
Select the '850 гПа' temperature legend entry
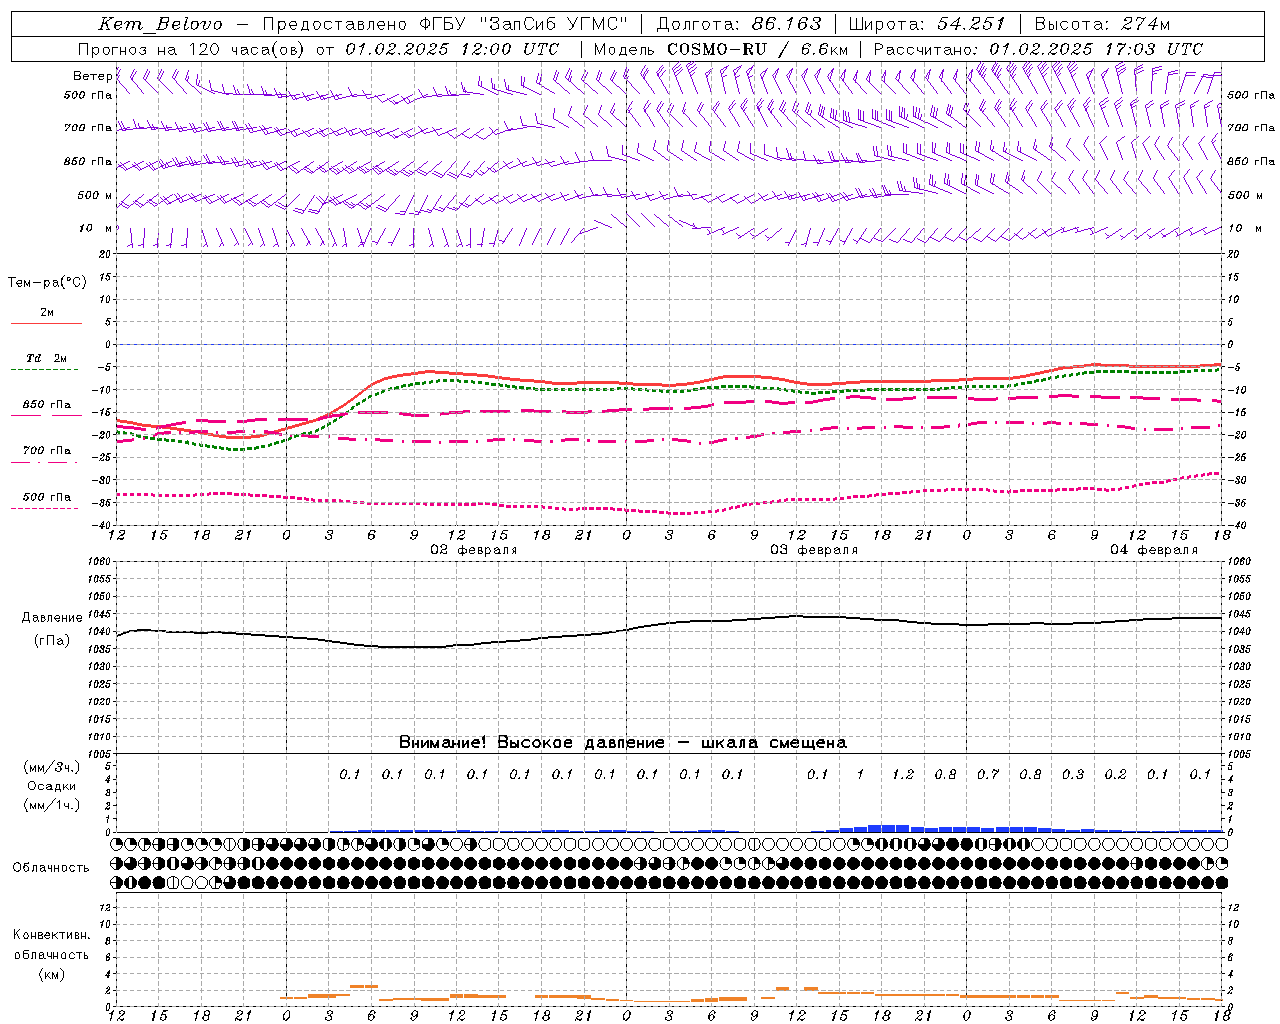point(46,405)
